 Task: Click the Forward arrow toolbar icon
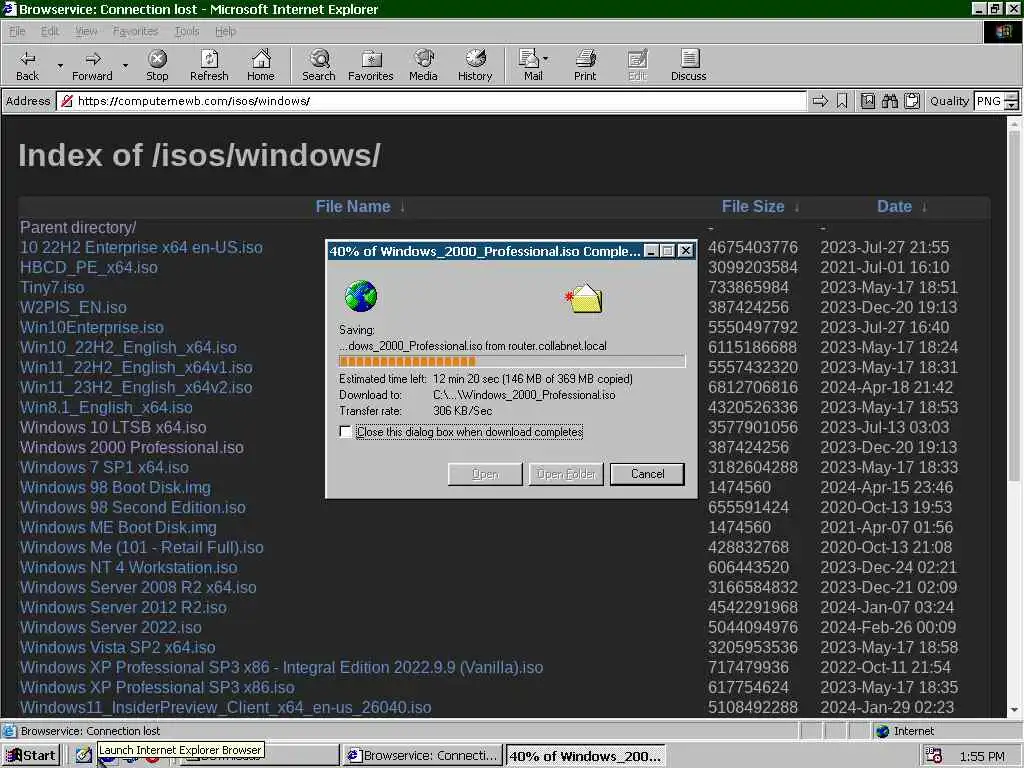[x=93, y=59]
